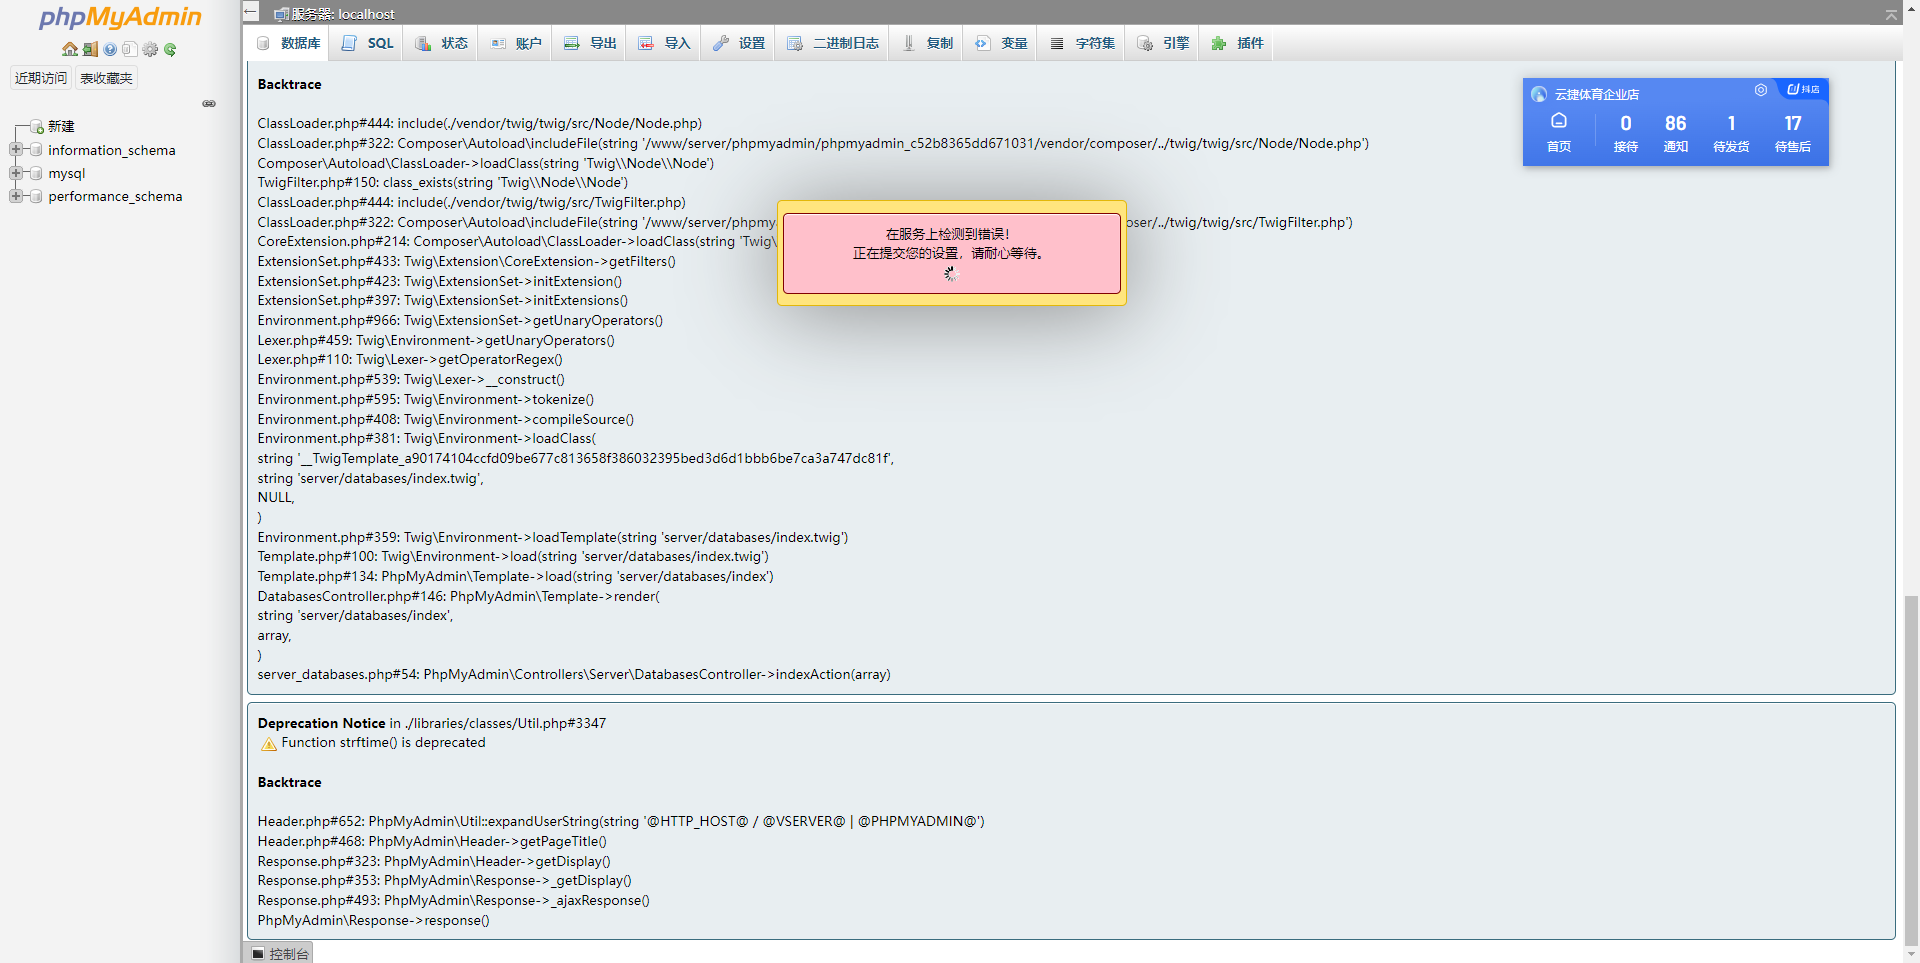Viewport: 1920px width, 963px height.
Task: Open the SQL tab
Action: (x=367, y=43)
